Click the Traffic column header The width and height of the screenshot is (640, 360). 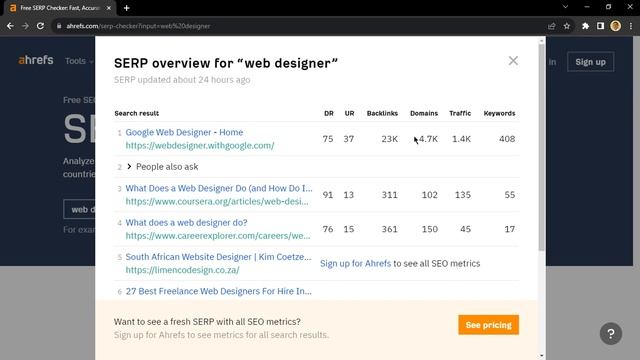[x=460, y=113]
